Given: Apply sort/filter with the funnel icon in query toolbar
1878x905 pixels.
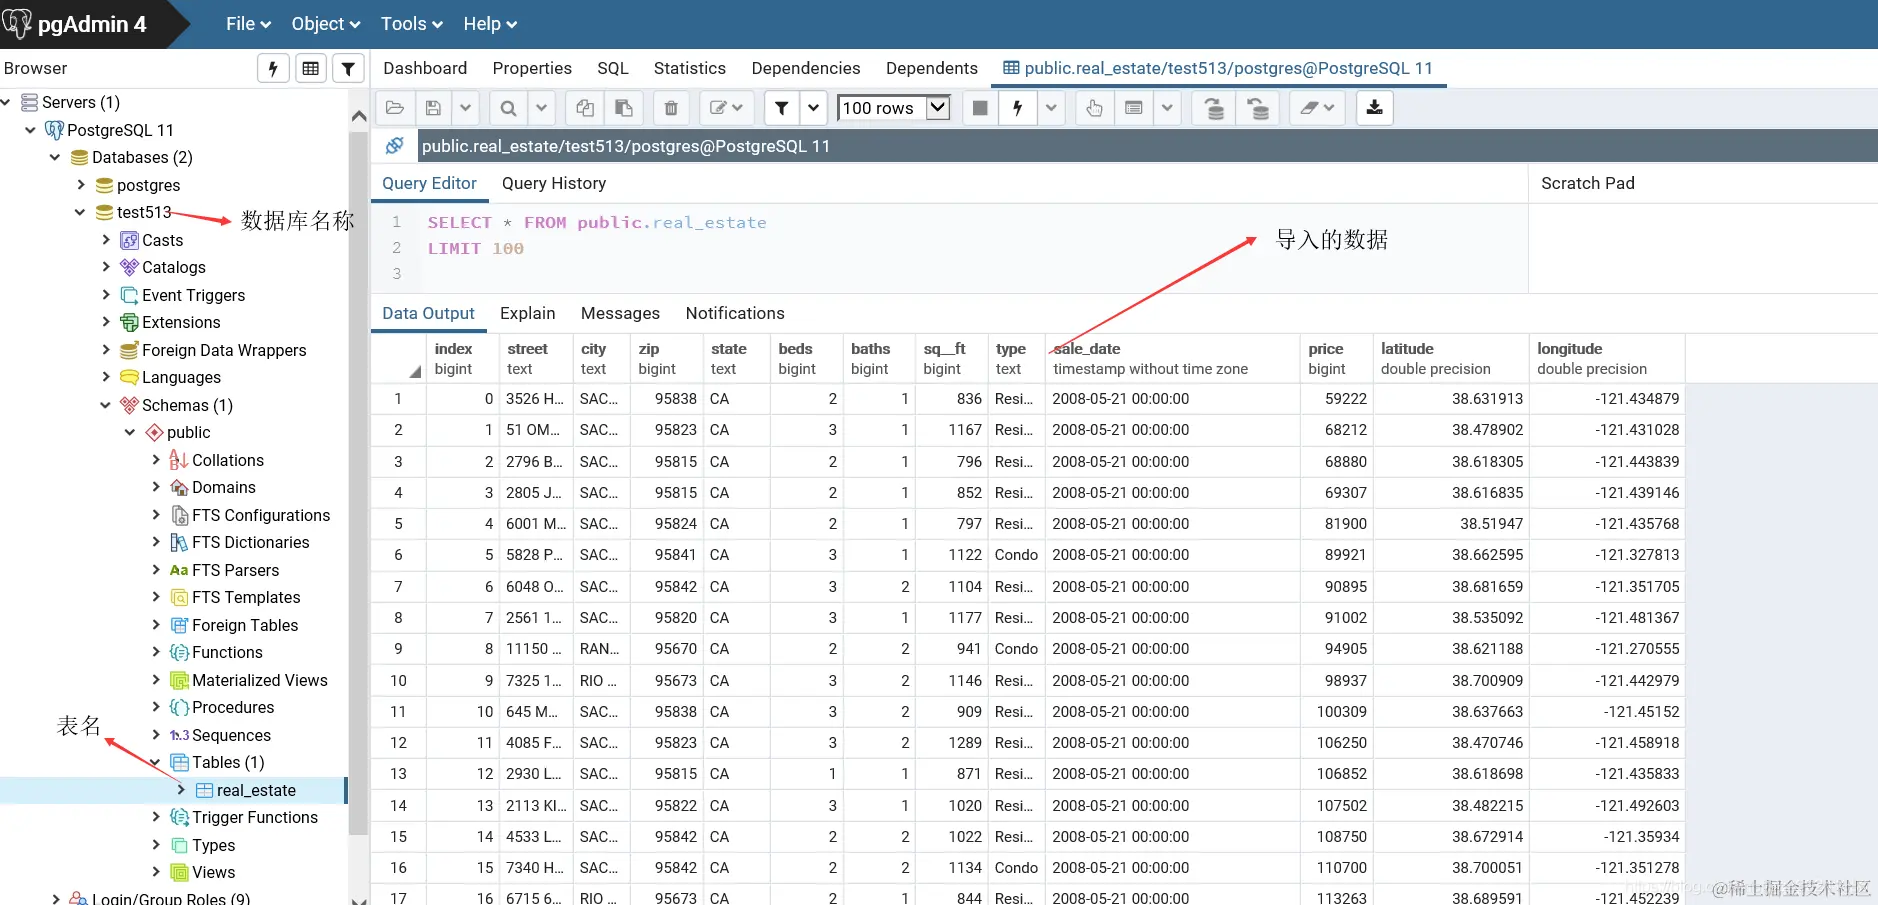Looking at the screenshot, I should tap(781, 108).
